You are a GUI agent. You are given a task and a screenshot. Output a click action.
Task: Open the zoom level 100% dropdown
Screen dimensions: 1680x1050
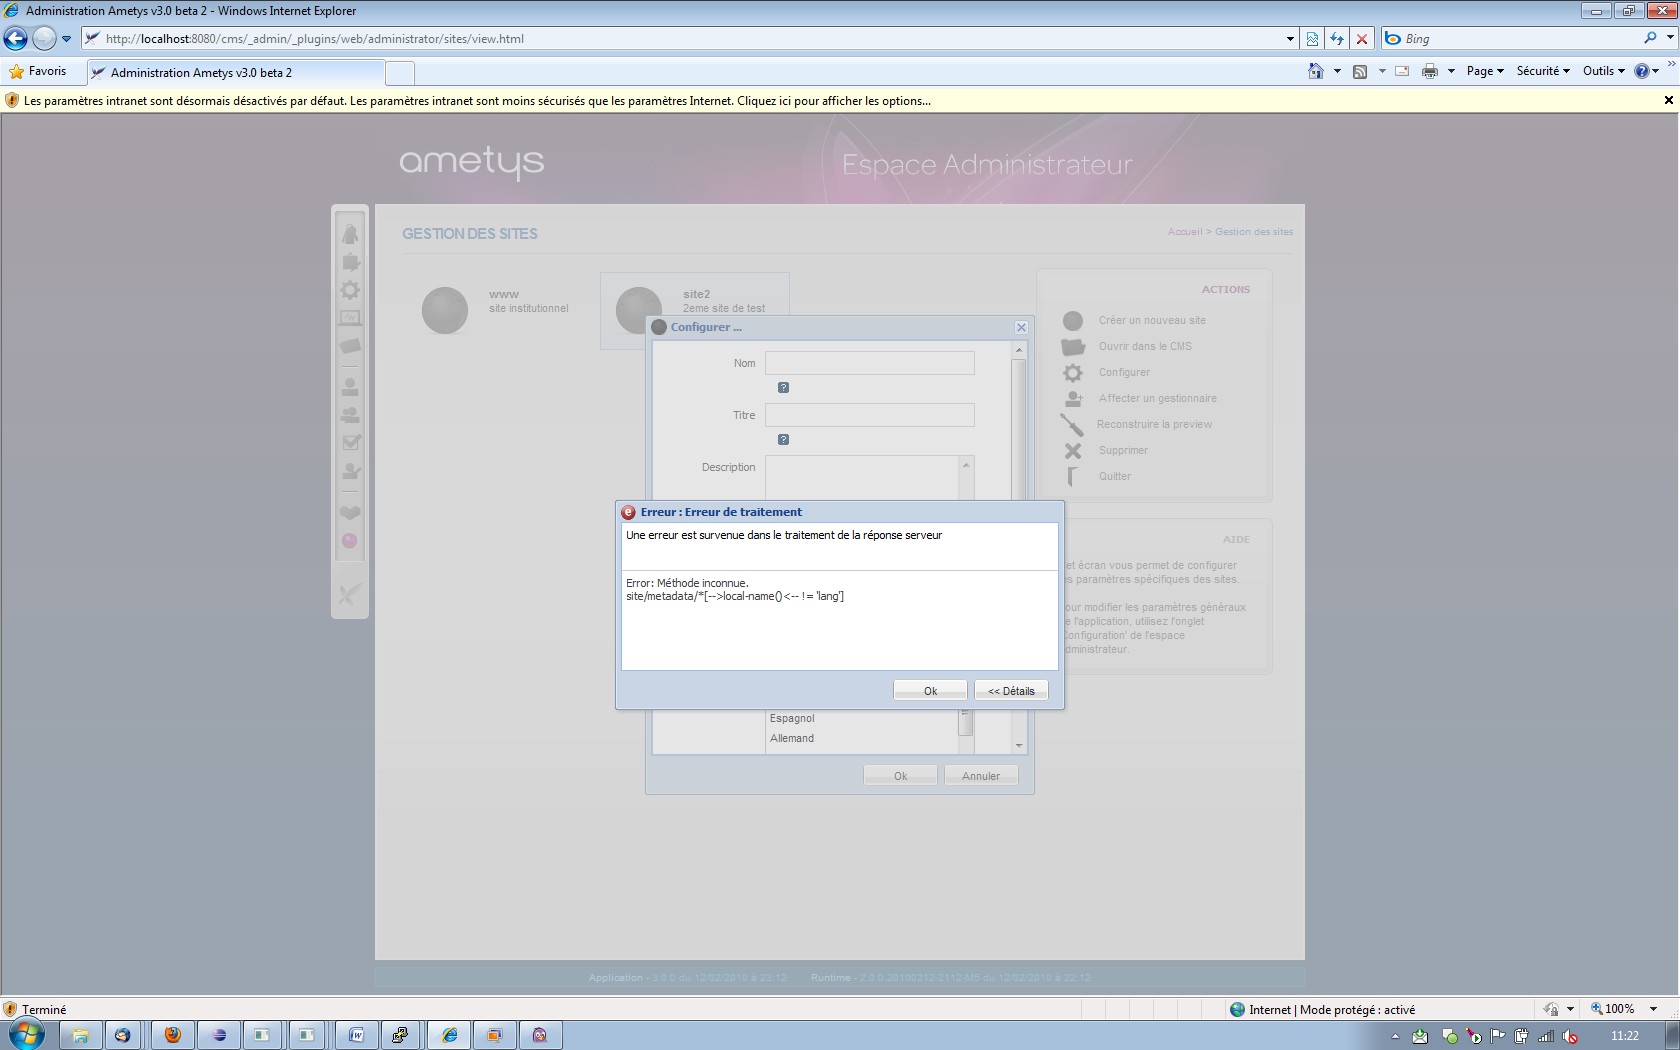[x=1653, y=1009]
